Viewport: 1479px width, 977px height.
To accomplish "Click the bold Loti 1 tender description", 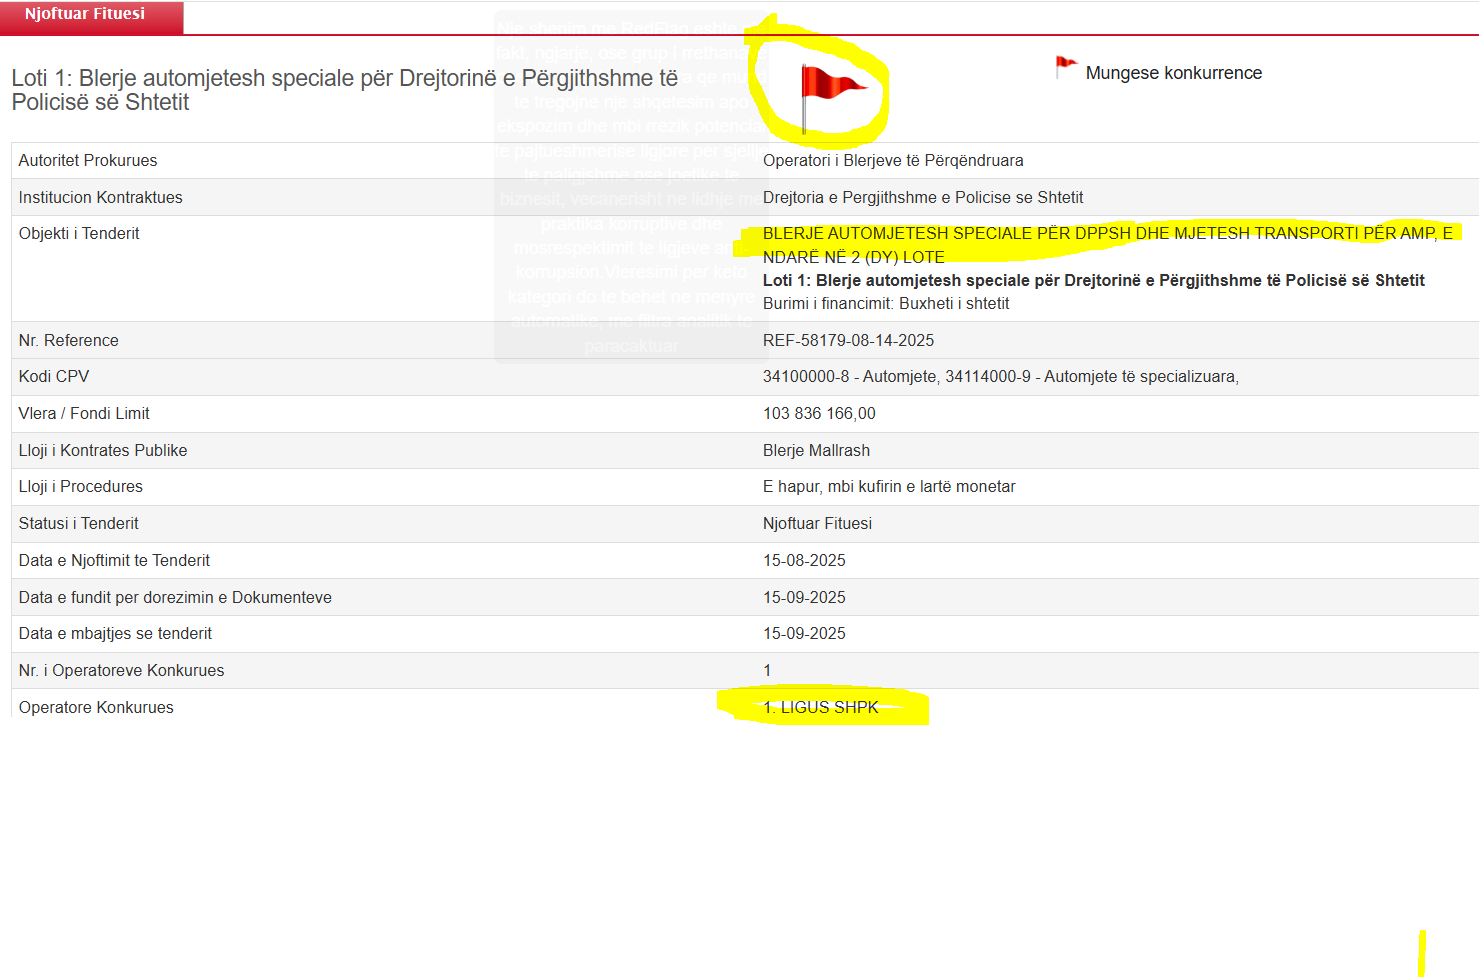I will pos(1093,280).
